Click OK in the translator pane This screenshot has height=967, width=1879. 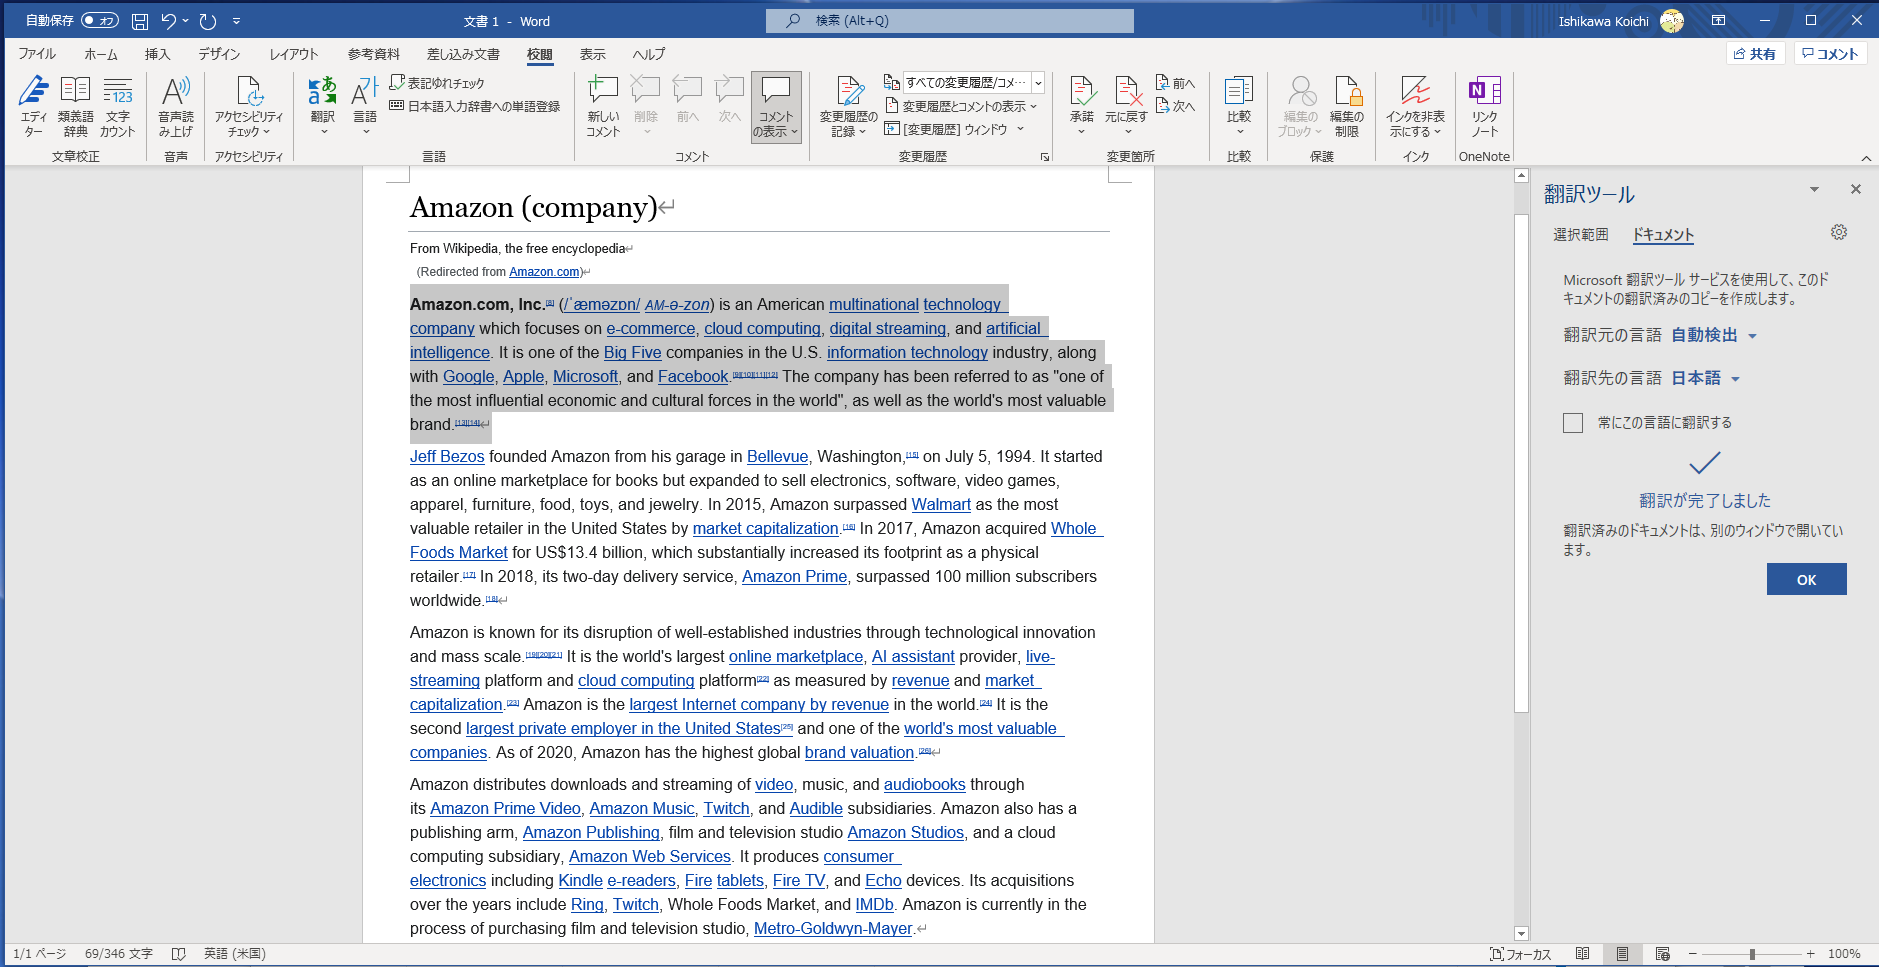click(x=1806, y=579)
